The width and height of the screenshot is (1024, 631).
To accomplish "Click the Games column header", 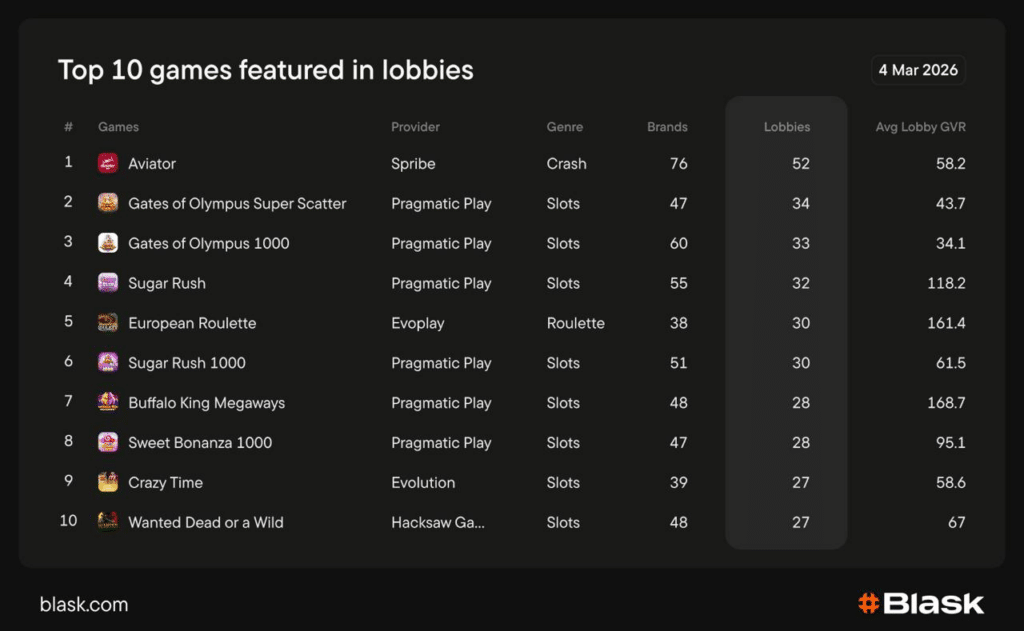I will [x=118, y=127].
